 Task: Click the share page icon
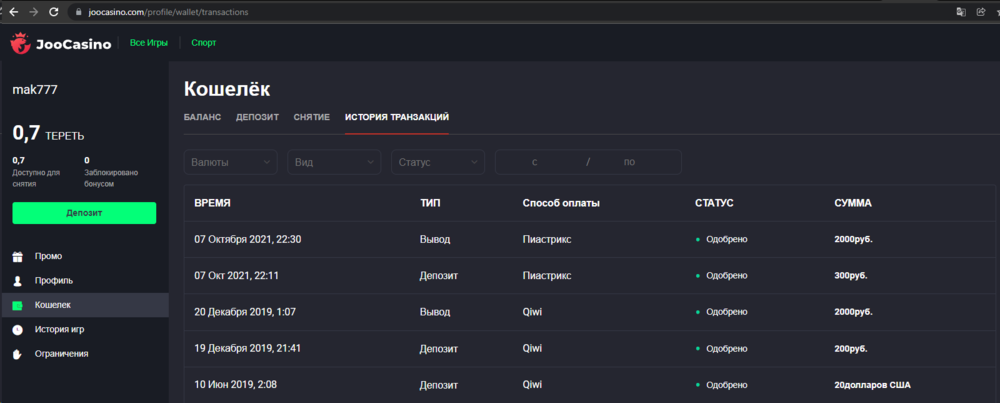981,12
